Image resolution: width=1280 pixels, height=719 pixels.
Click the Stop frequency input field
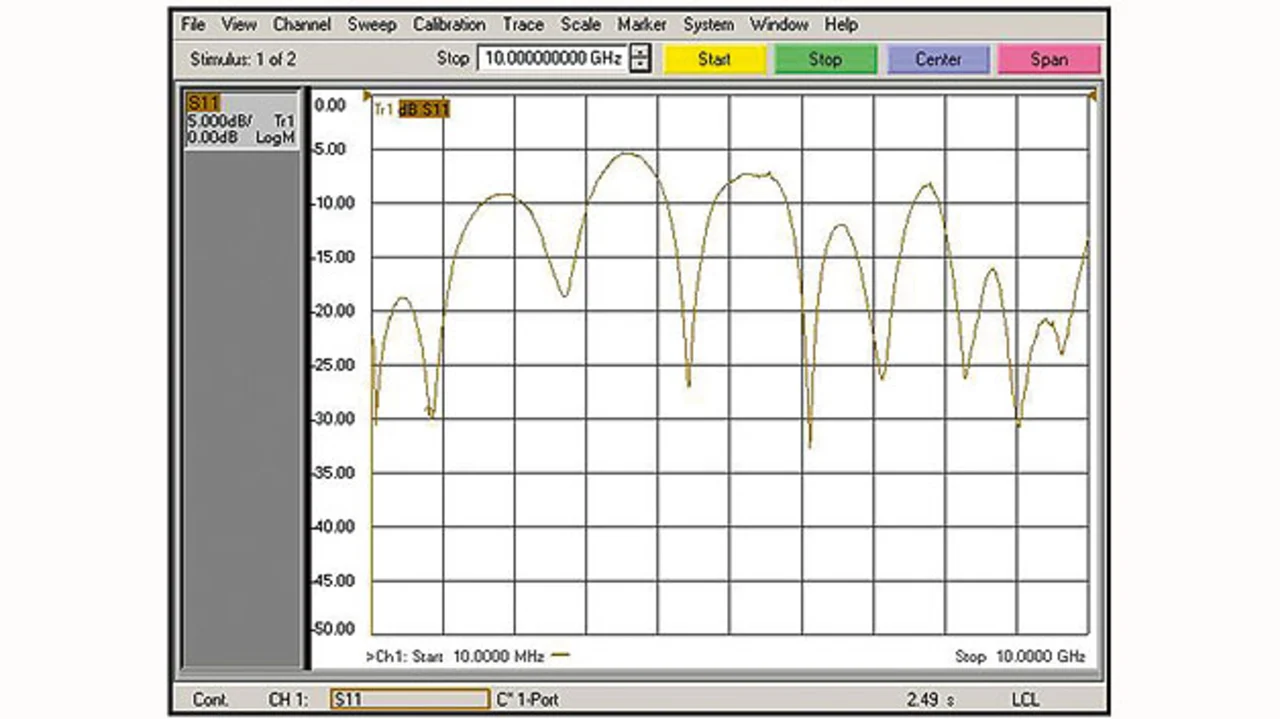(553, 59)
